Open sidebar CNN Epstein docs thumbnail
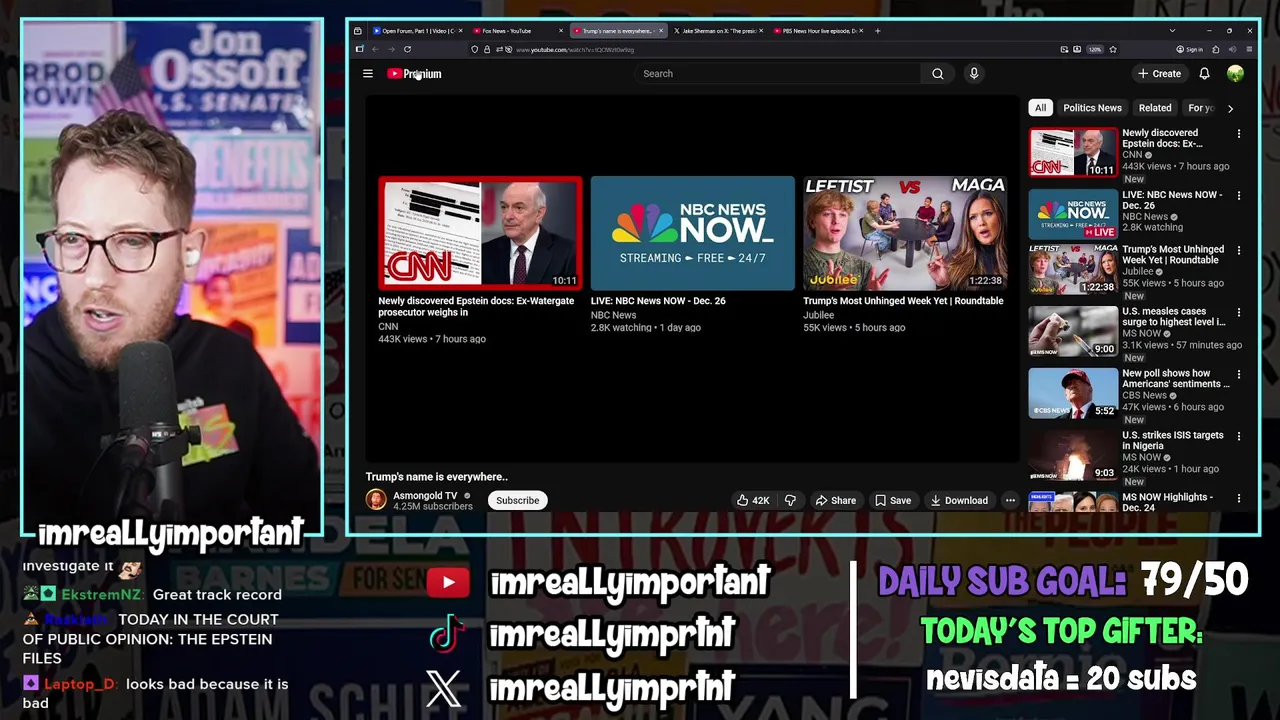 coord(1073,152)
